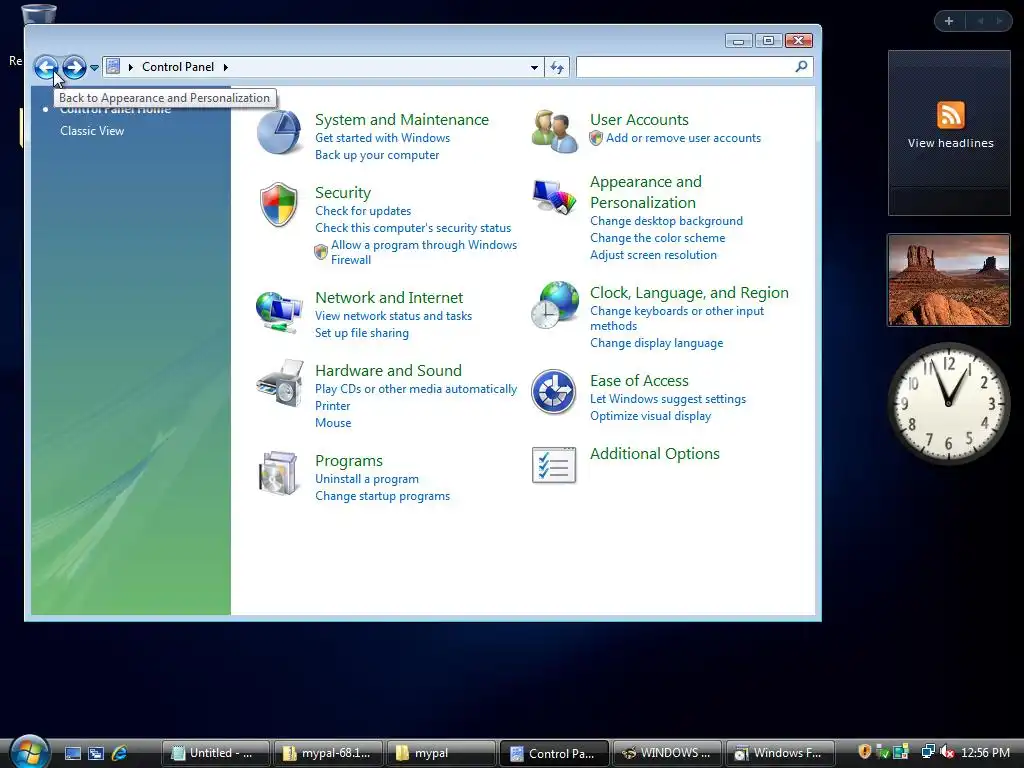Click the Additional Options checklist icon

[554, 466]
